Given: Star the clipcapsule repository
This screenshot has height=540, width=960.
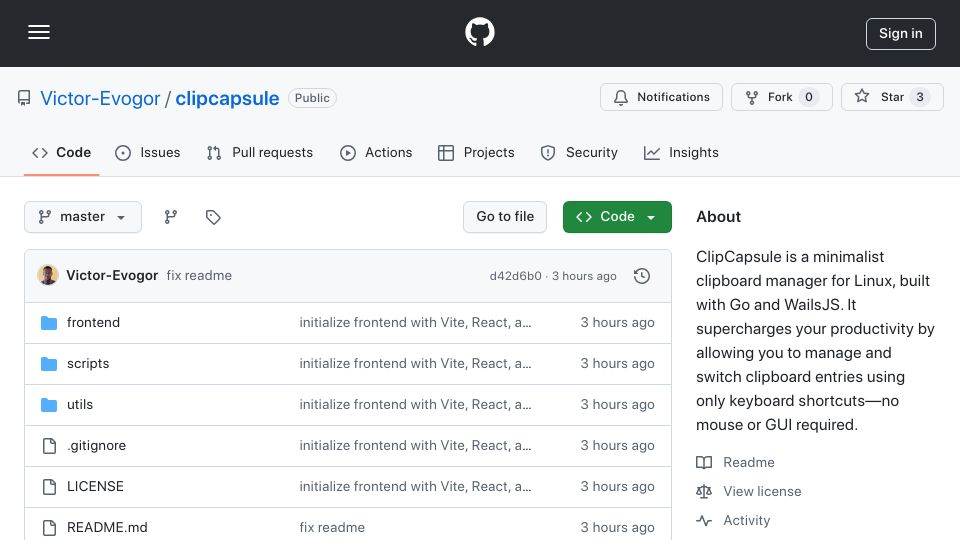Looking at the screenshot, I should point(892,97).
